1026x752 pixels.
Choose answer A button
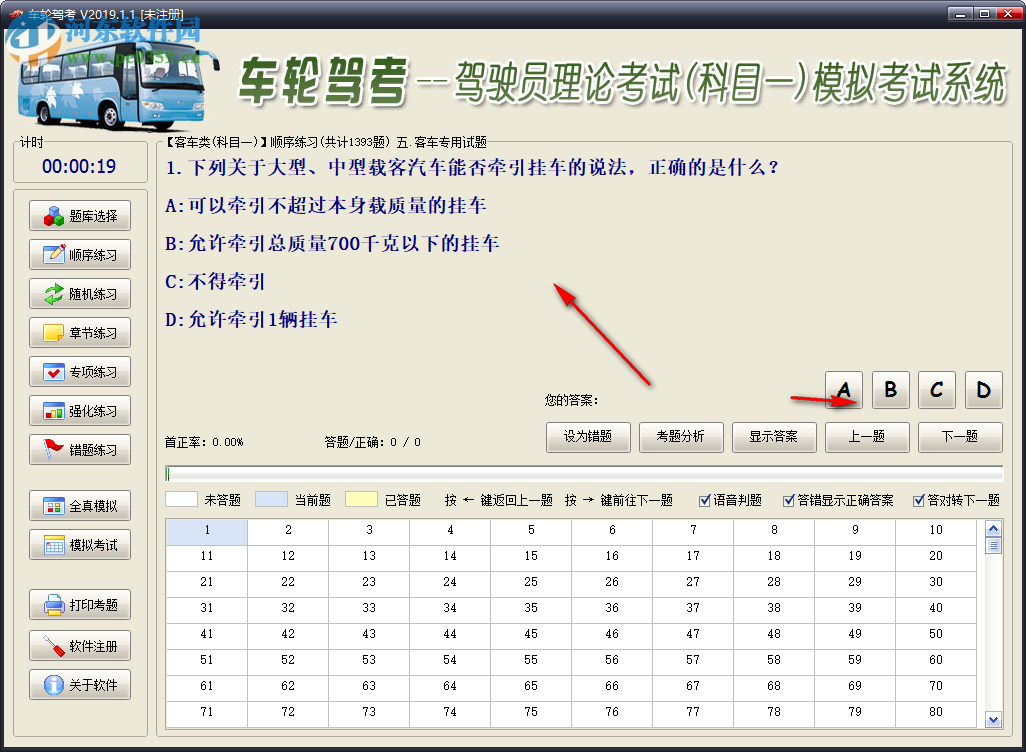844,390
